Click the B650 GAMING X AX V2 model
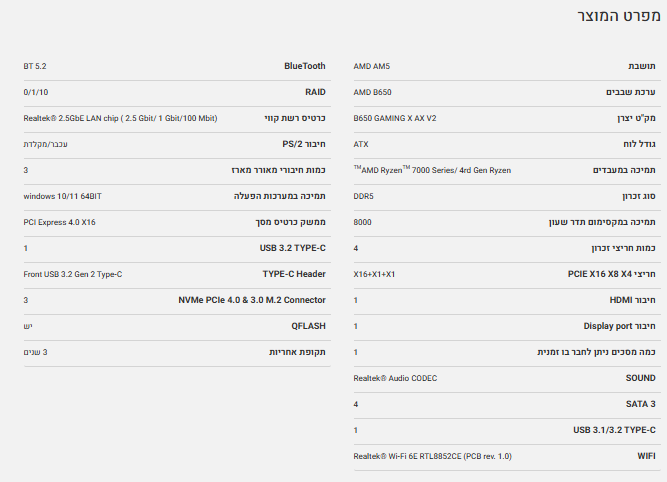 [x=395, y=118]
